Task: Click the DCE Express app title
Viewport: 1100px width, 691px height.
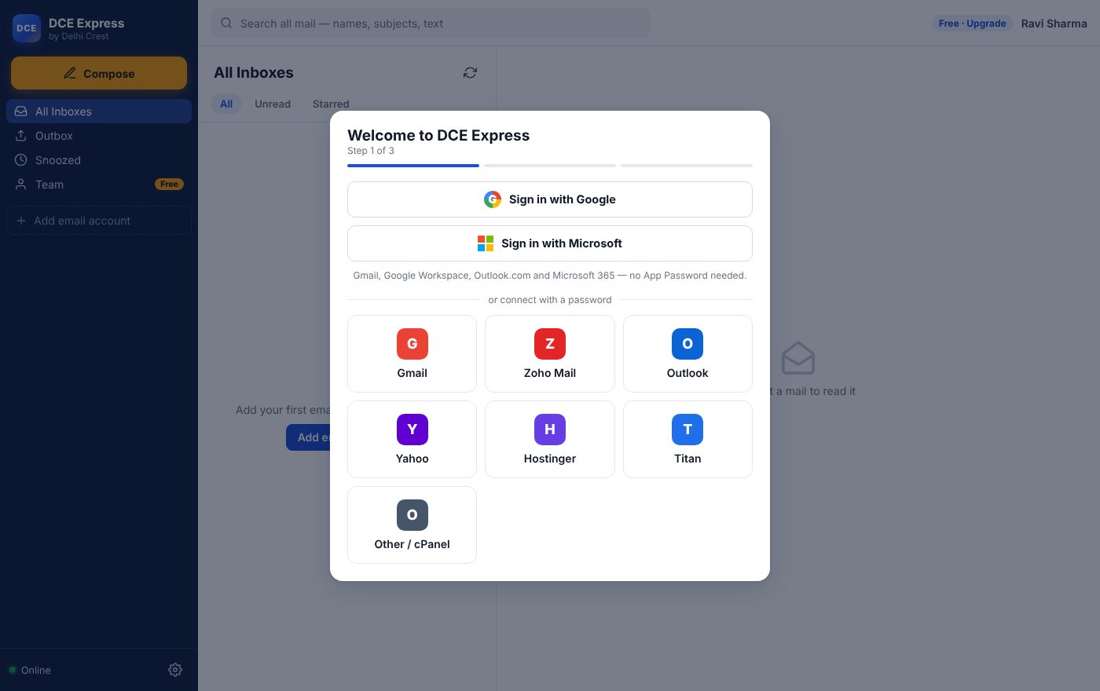Action: [x=86, y=23]
